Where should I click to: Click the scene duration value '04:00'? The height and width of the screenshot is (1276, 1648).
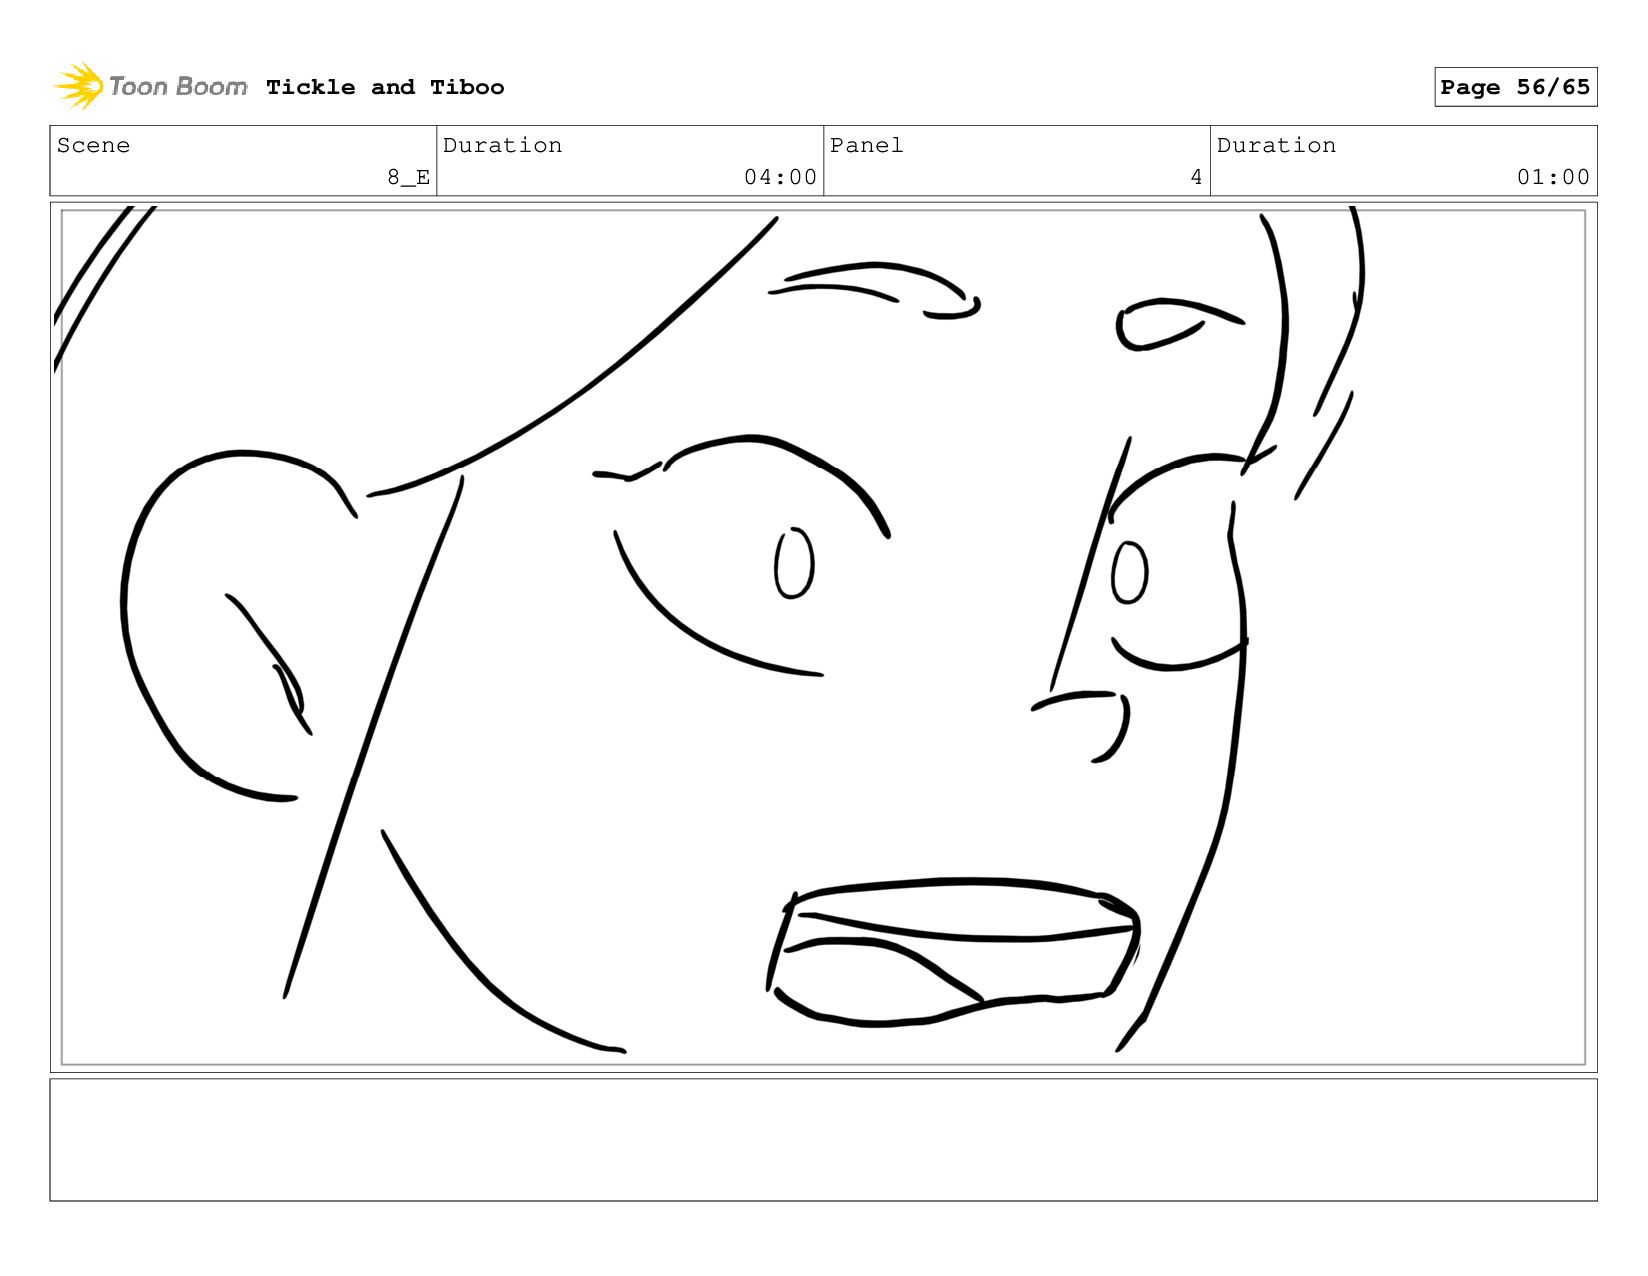click(x=780, y=177)
